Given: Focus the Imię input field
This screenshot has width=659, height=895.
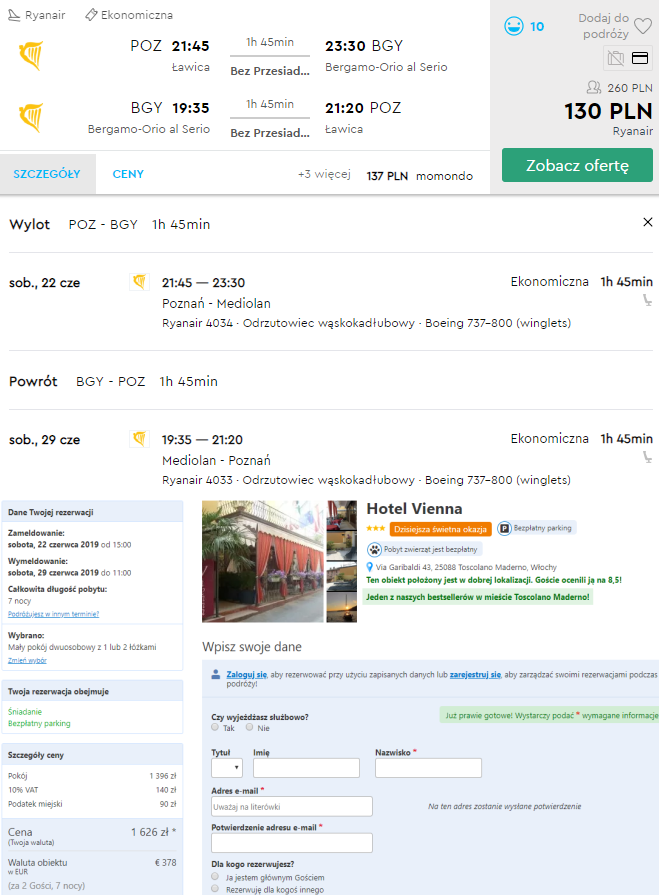Looking at the screenshot, I should (x=306, y=768).
